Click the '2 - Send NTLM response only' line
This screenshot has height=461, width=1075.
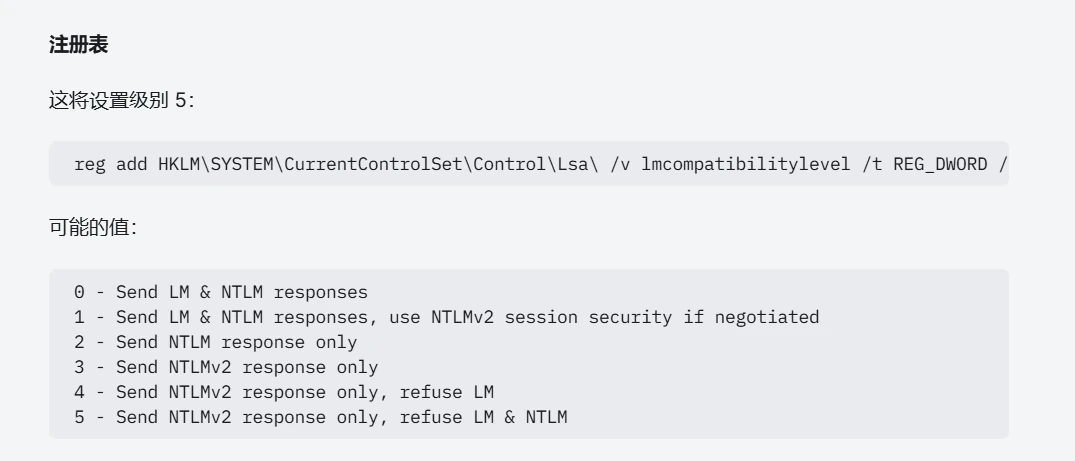(215, 342)
